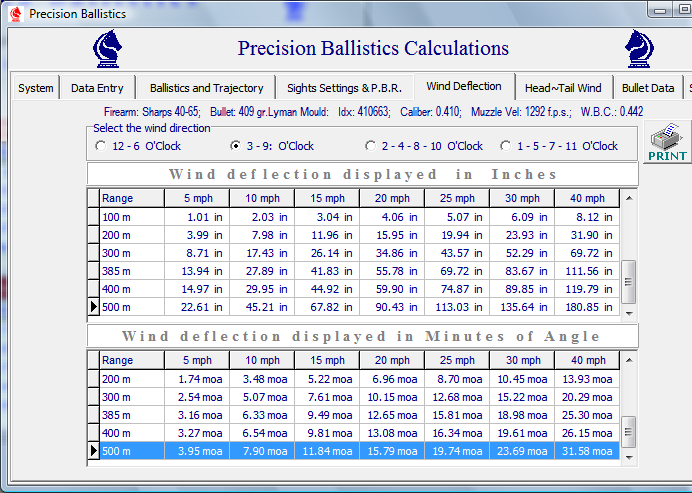Image resolution: width=692 pixels, height=493 pixels.
Task: Select 12 - 6 O'Clock wind direction
Action: tap(100, 146)
